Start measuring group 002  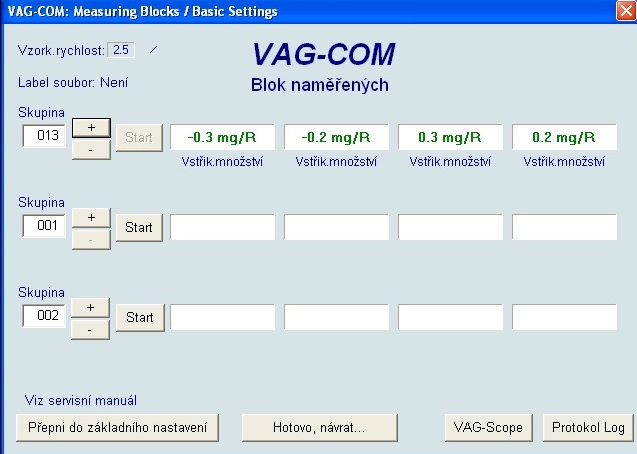click(140, 318)
